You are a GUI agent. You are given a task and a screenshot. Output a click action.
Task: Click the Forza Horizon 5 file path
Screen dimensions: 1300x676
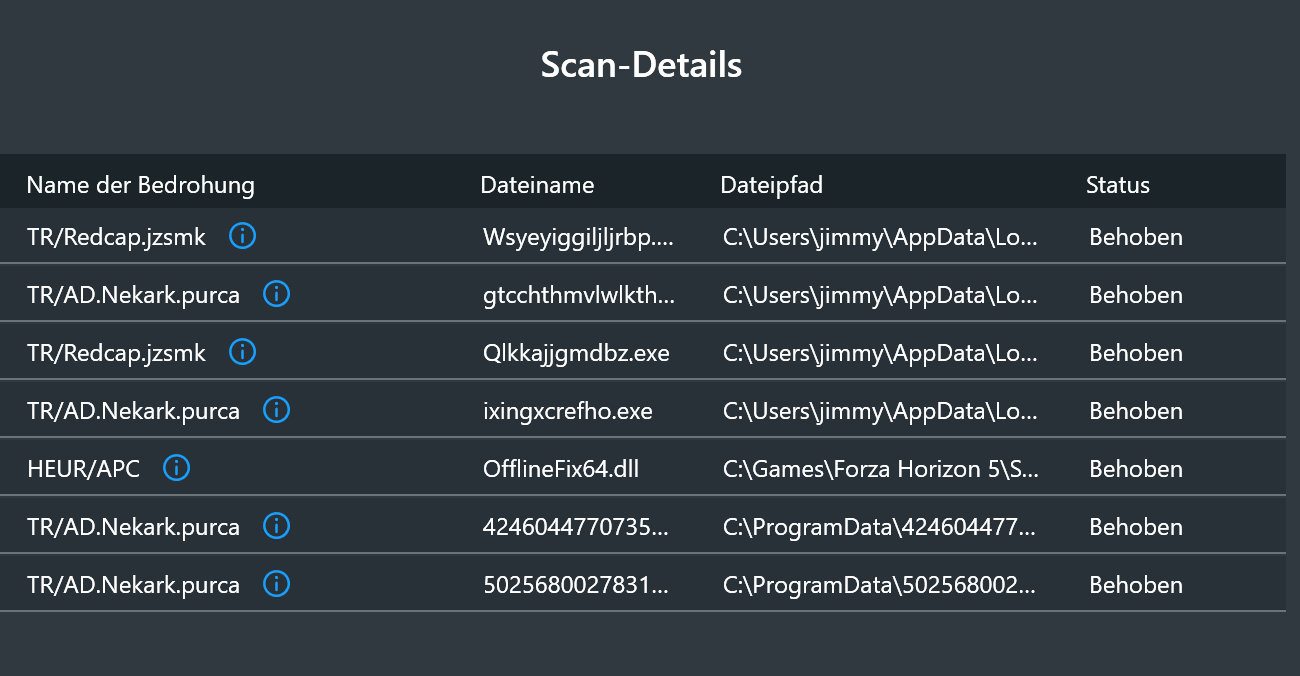click(880, 469)
